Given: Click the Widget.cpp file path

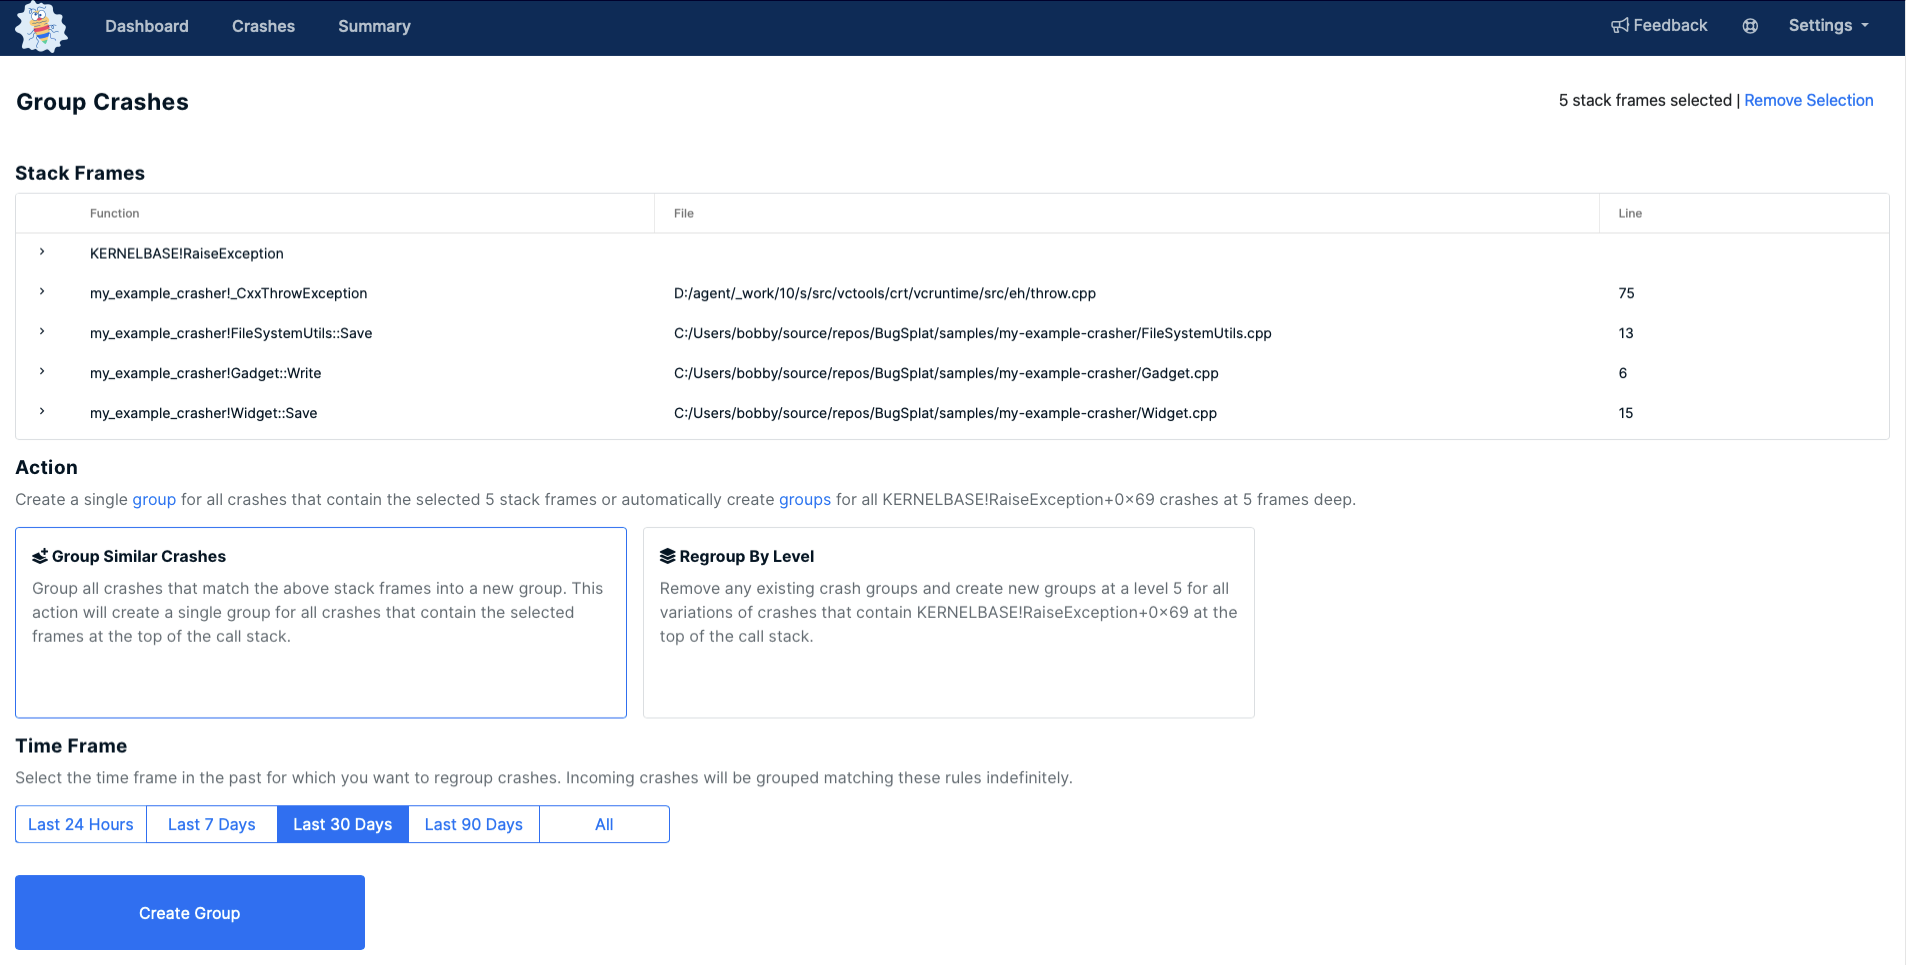Looking at the screenshot, I should click(945, 413).
